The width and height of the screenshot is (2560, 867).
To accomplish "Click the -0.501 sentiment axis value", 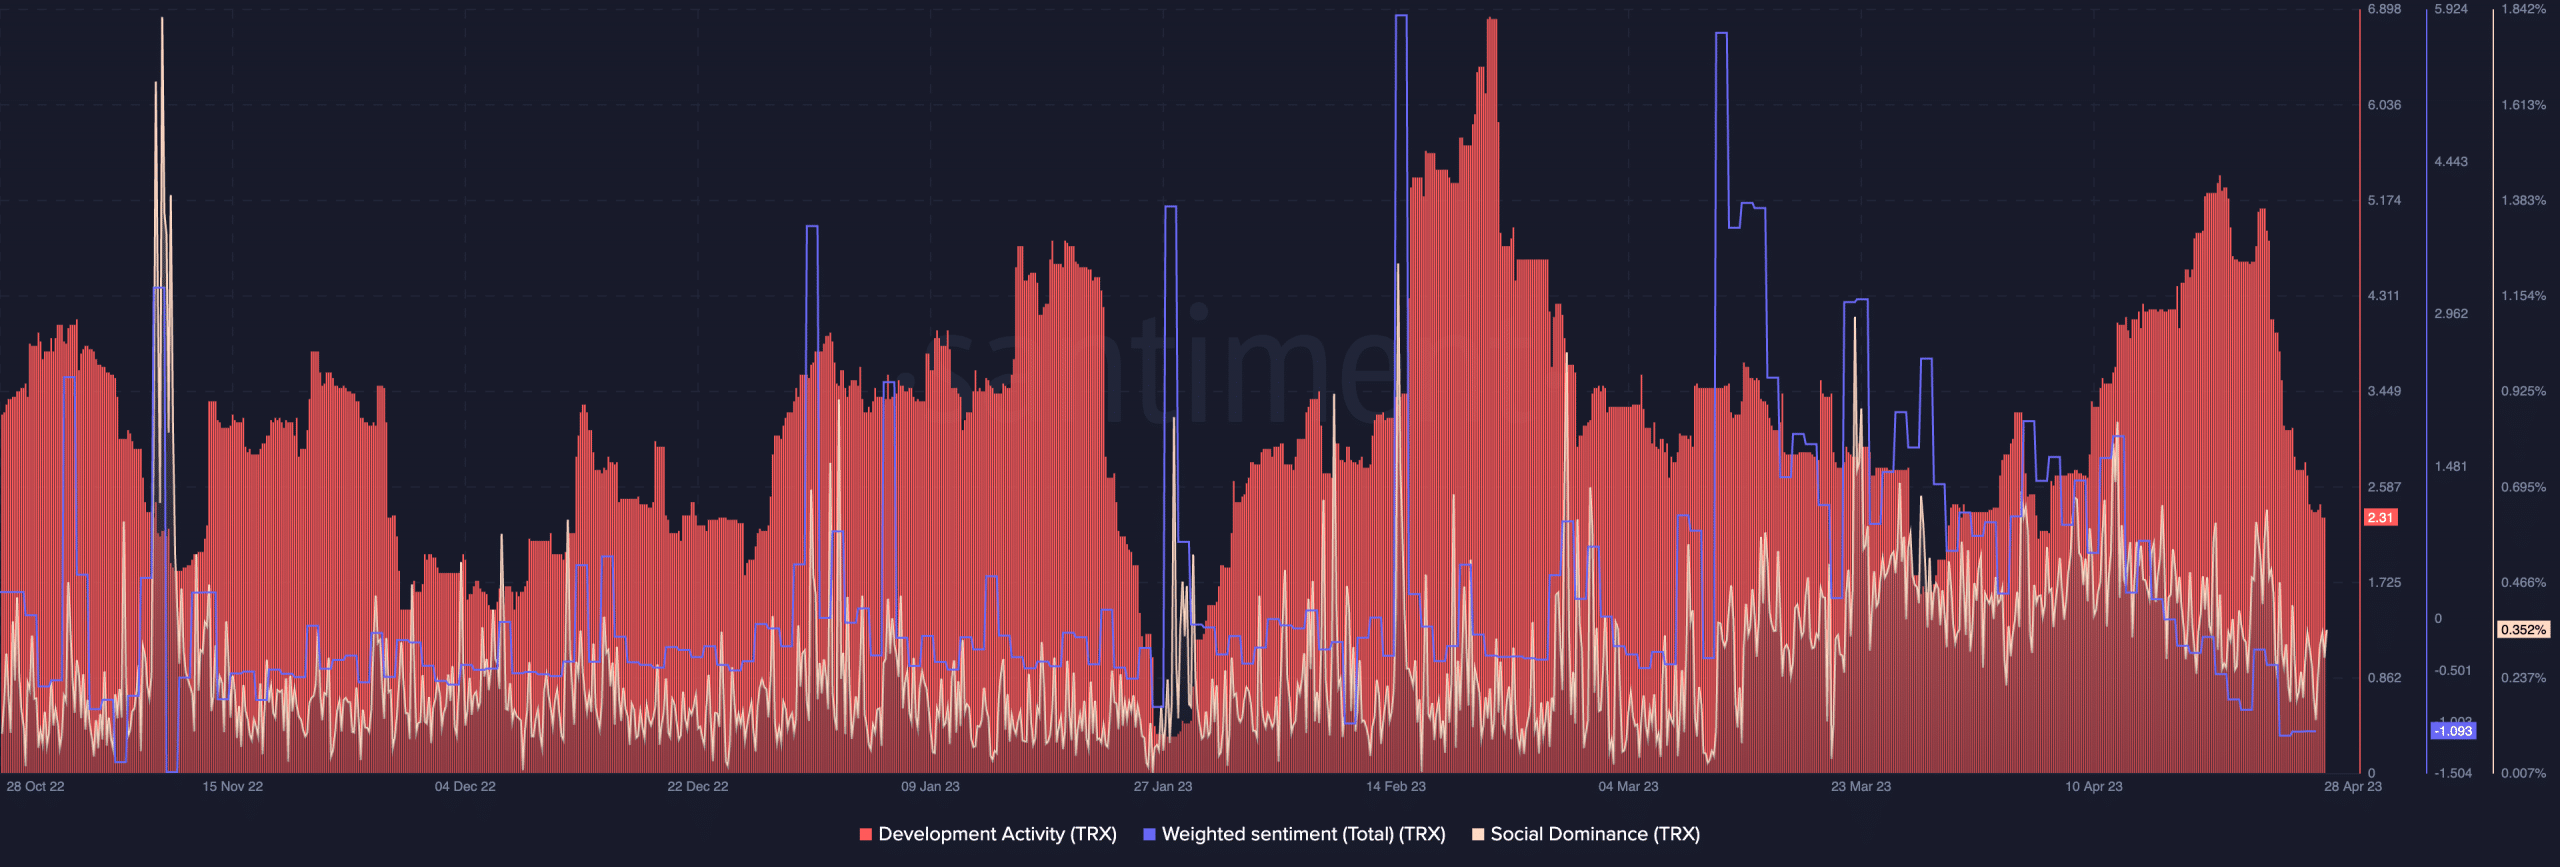I will pos(2453,671).
